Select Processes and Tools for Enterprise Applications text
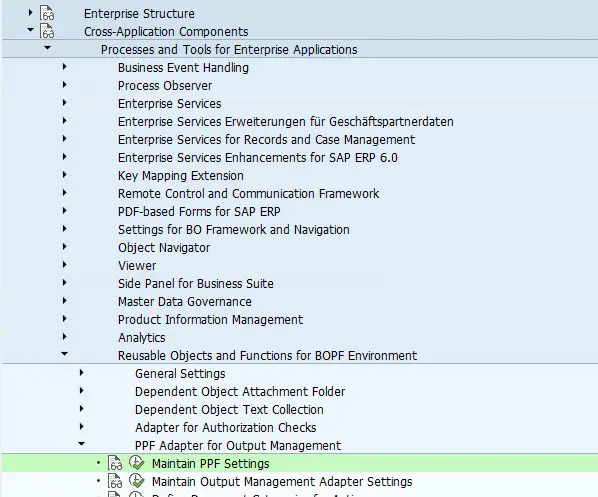The image size is (598, 497). 229,50
